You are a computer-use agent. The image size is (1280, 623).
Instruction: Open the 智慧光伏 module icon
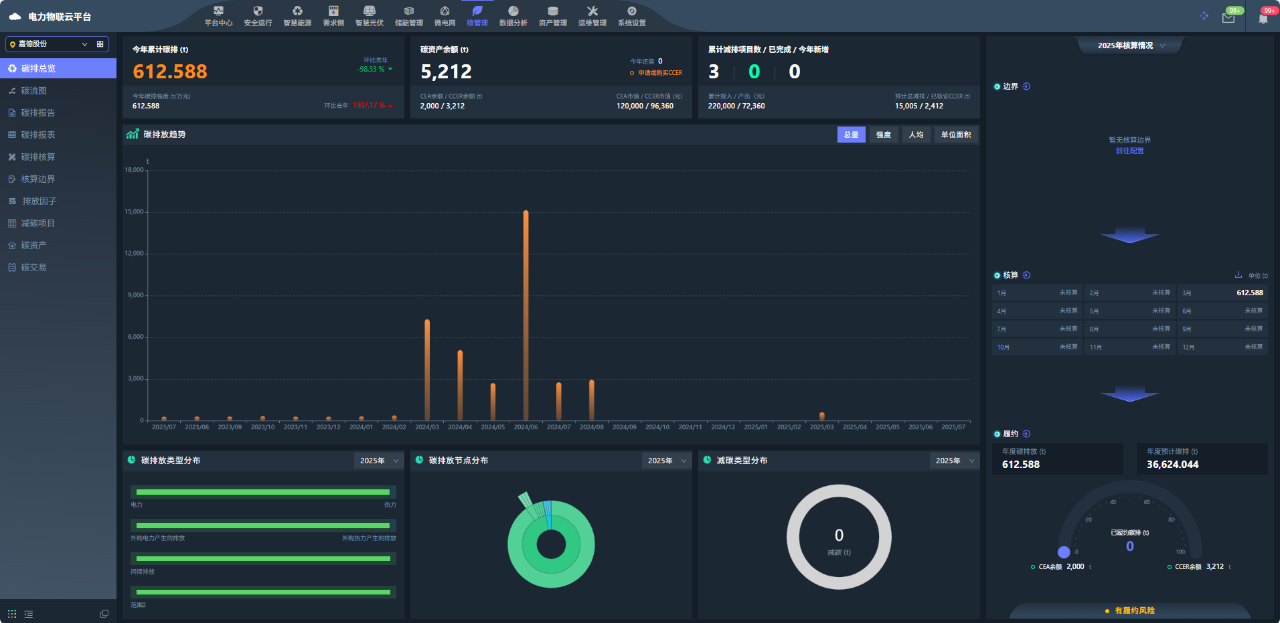tap(369, 11)
